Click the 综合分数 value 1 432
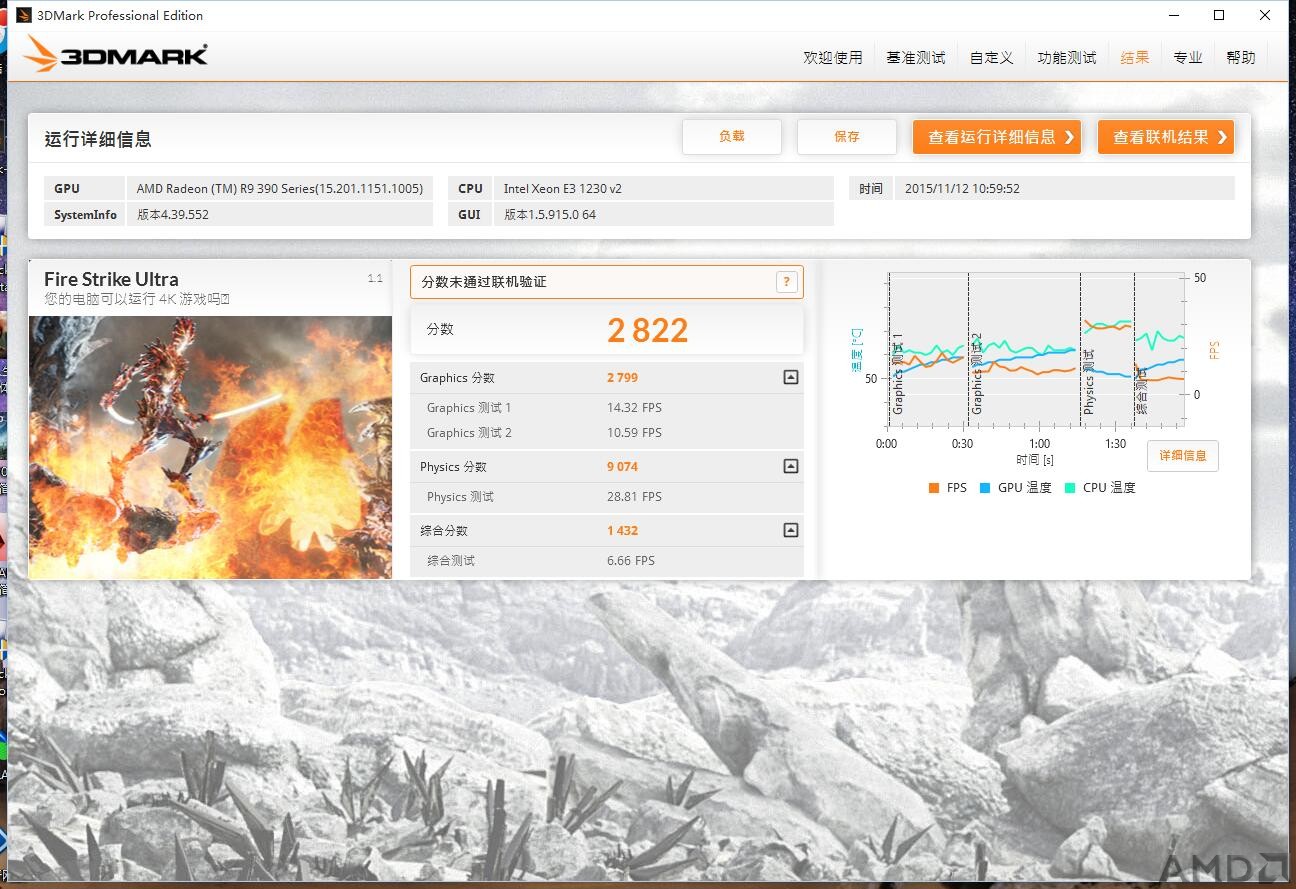This screenshot has width=1296, height=889. 622,531
